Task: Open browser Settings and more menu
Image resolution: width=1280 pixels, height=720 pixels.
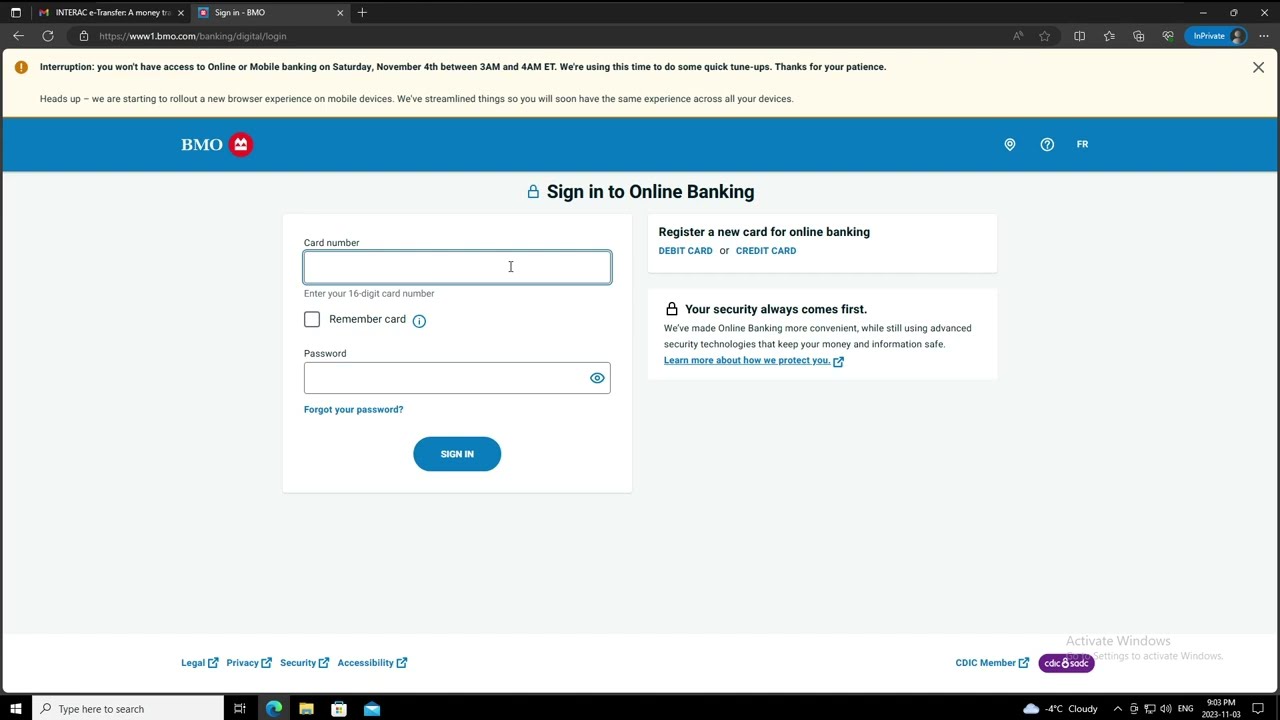Action: [x=1264, y=36]
